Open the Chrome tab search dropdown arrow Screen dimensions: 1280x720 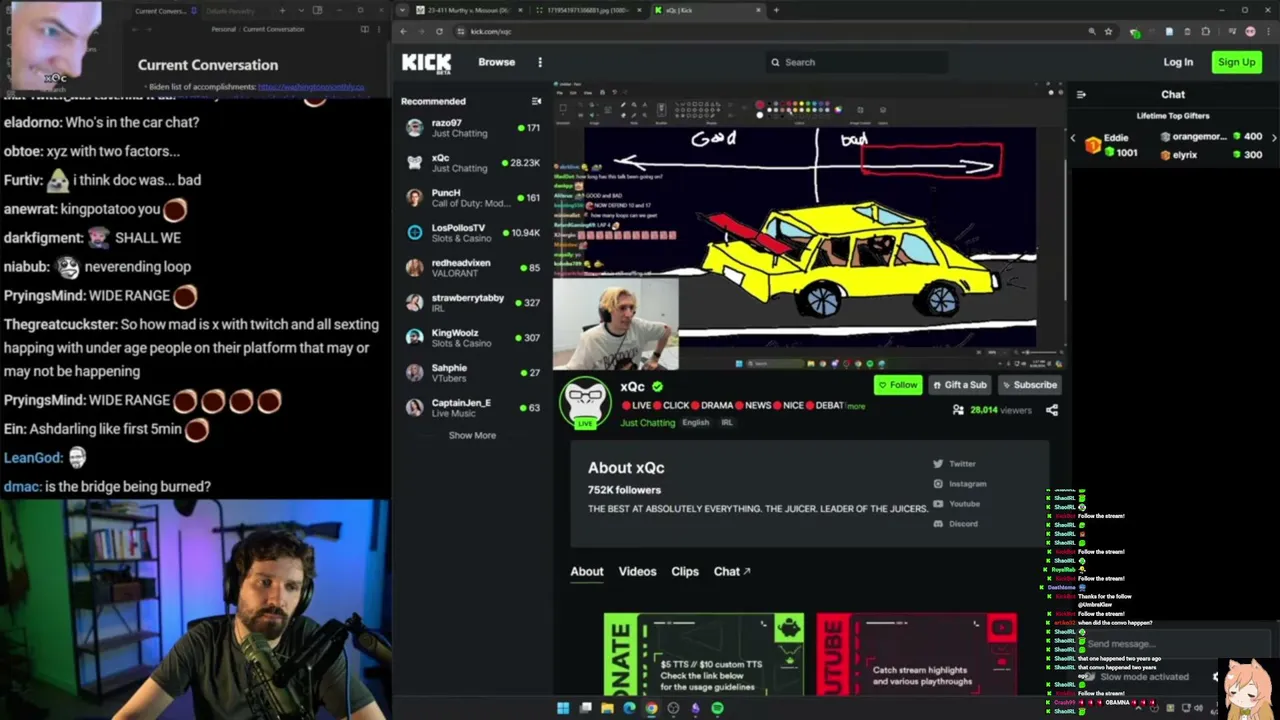click(402, 10)
